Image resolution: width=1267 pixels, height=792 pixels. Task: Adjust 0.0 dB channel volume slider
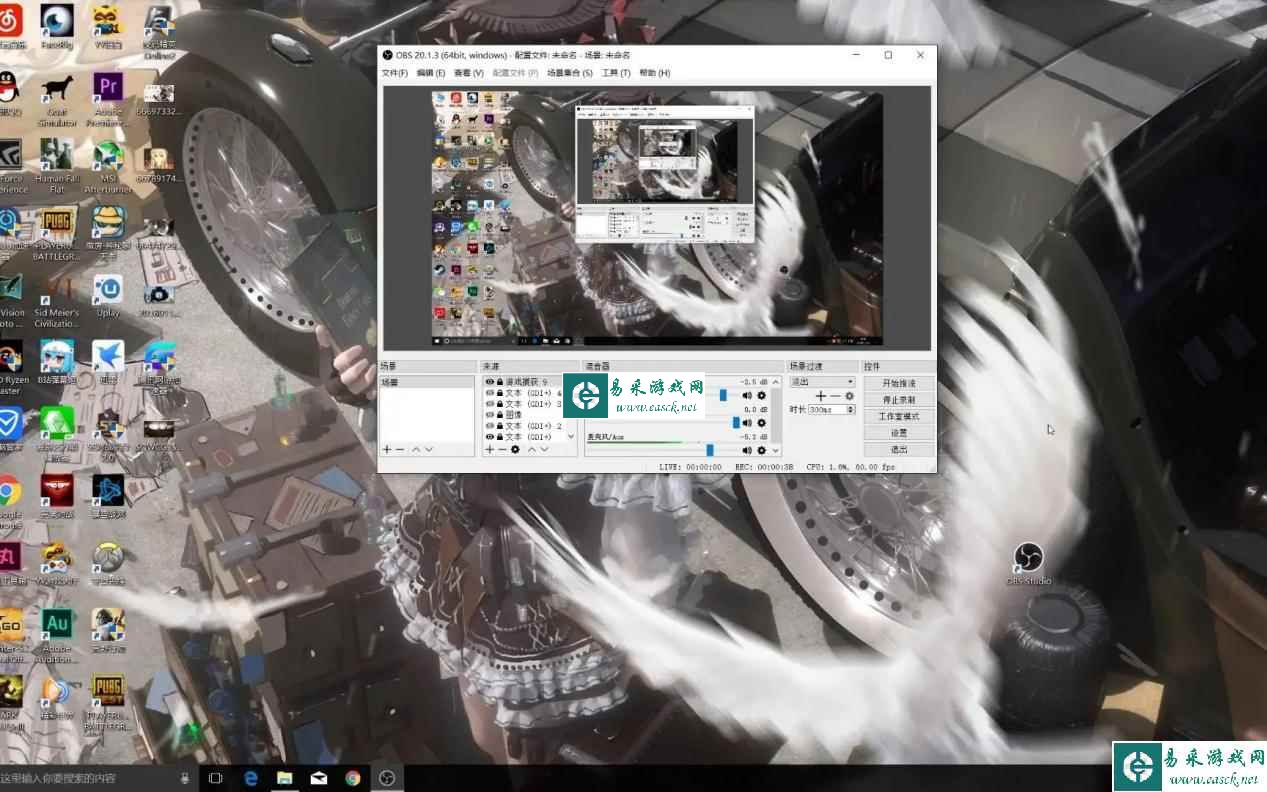tap(736, 423)
